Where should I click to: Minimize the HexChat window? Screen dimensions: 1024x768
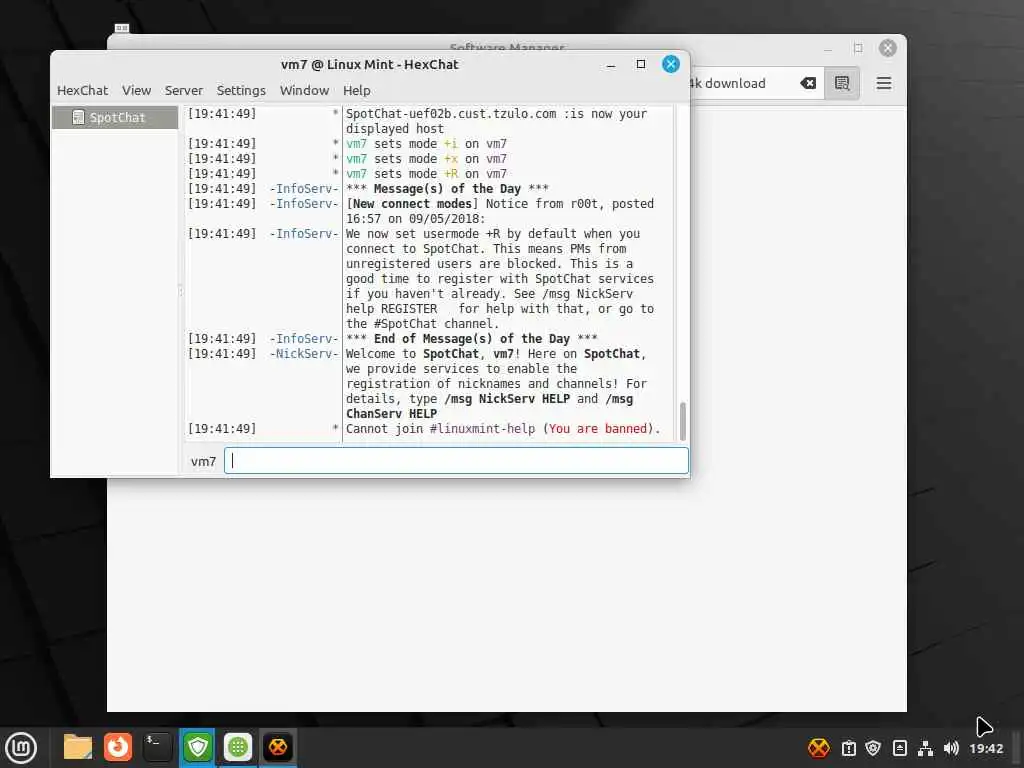click(x=611, y=65)
